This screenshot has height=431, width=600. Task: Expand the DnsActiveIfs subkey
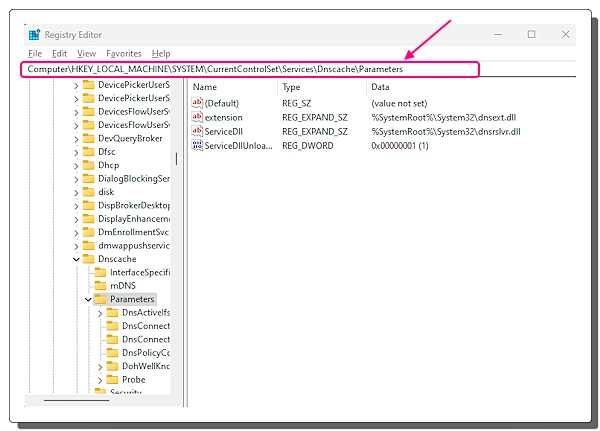tap(100, 313)
